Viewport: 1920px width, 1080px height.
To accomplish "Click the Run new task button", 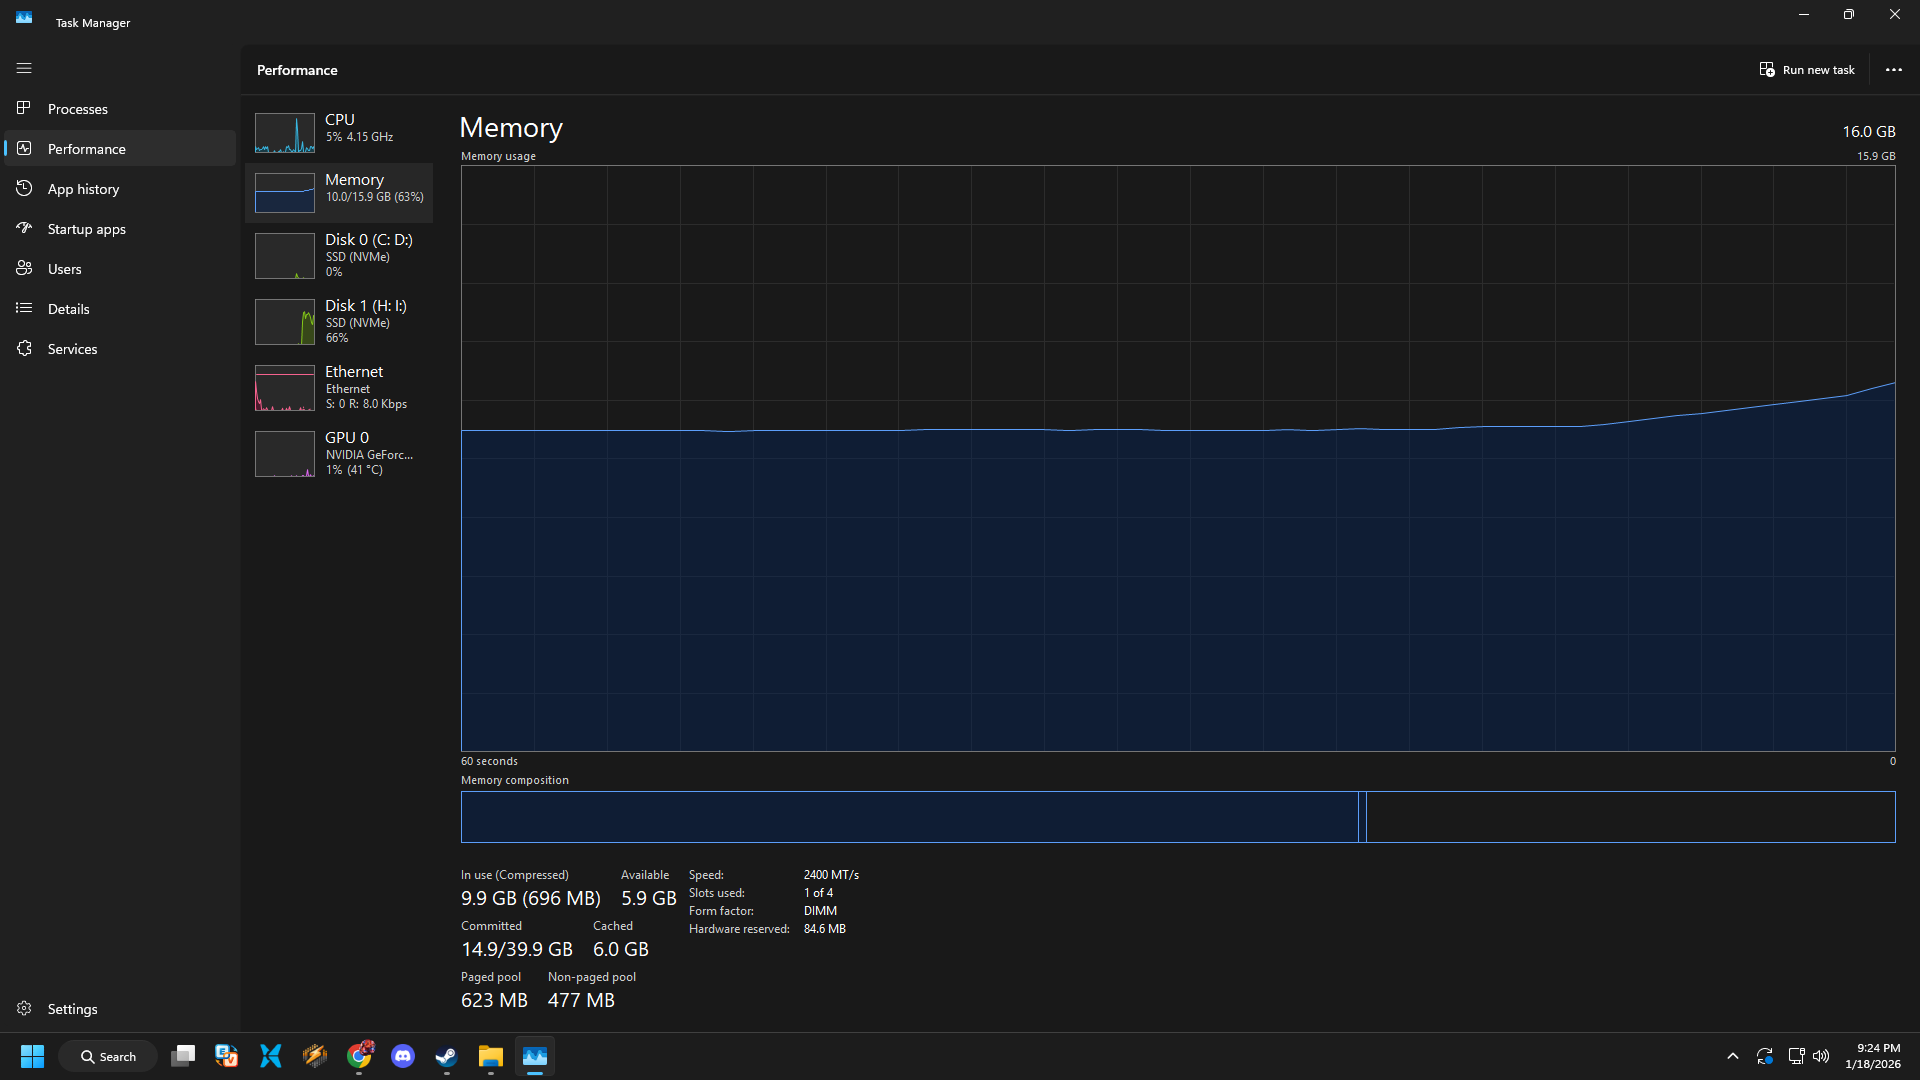I will point(1807,70).
